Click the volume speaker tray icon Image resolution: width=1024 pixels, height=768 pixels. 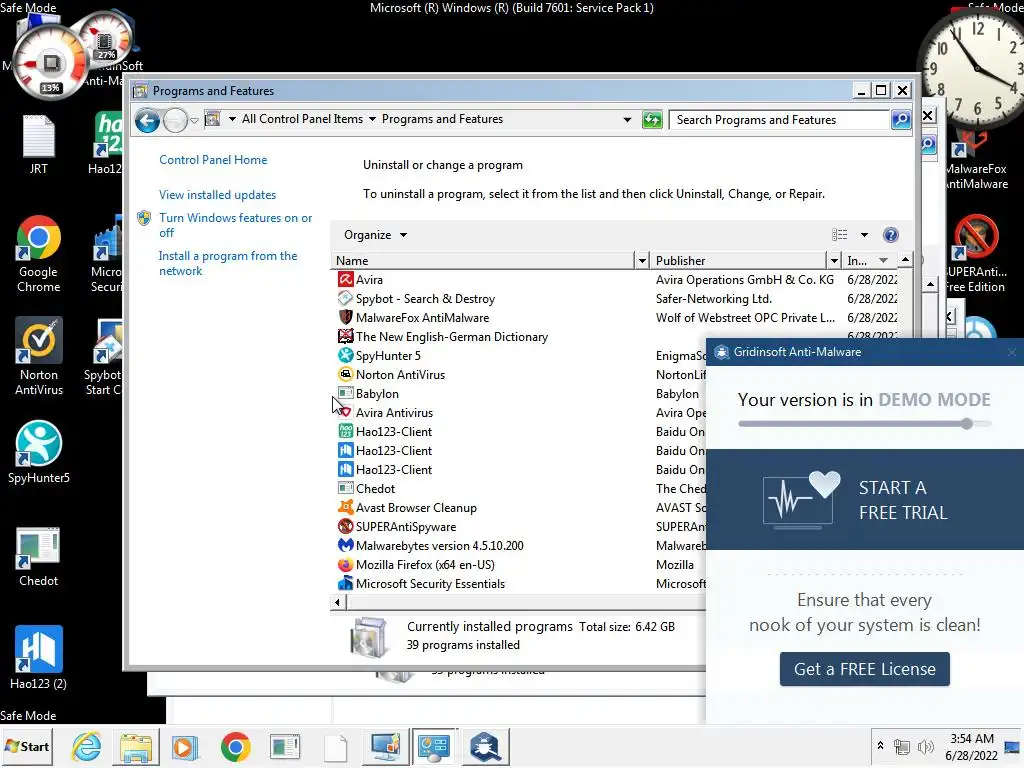tap(925, 747)
